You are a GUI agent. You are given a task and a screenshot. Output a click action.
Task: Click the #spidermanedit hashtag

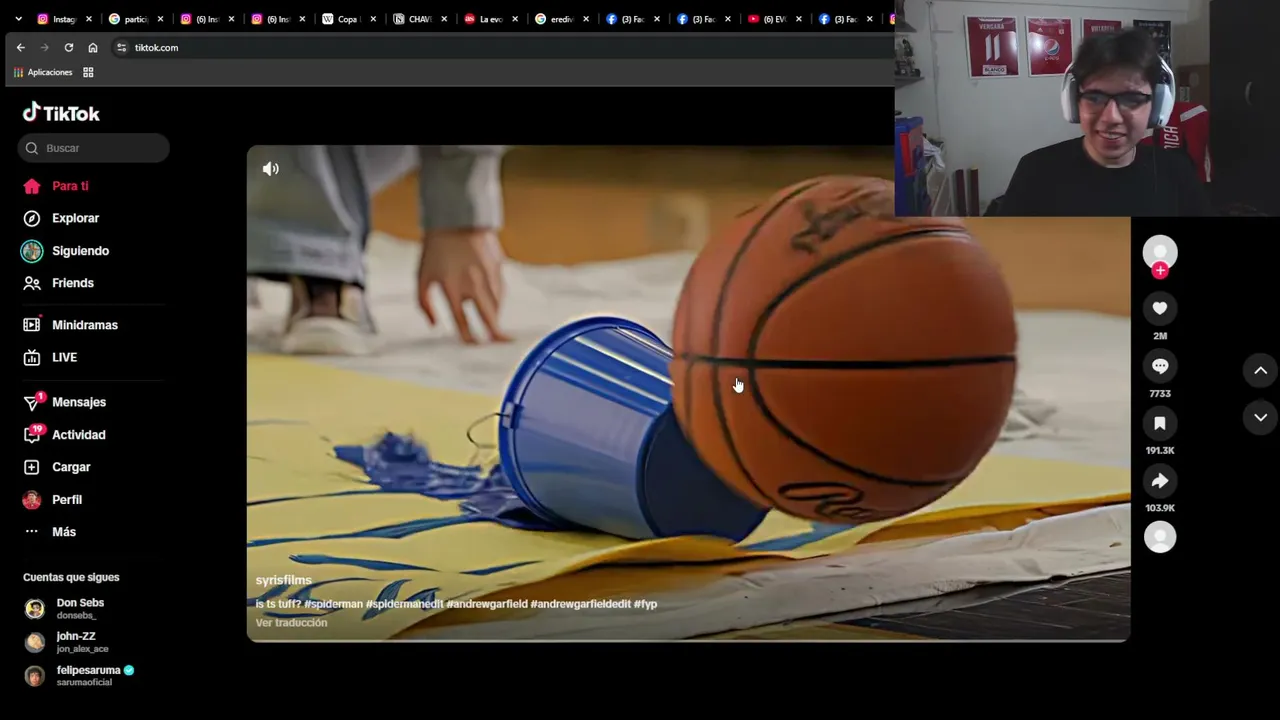point(404,604)
